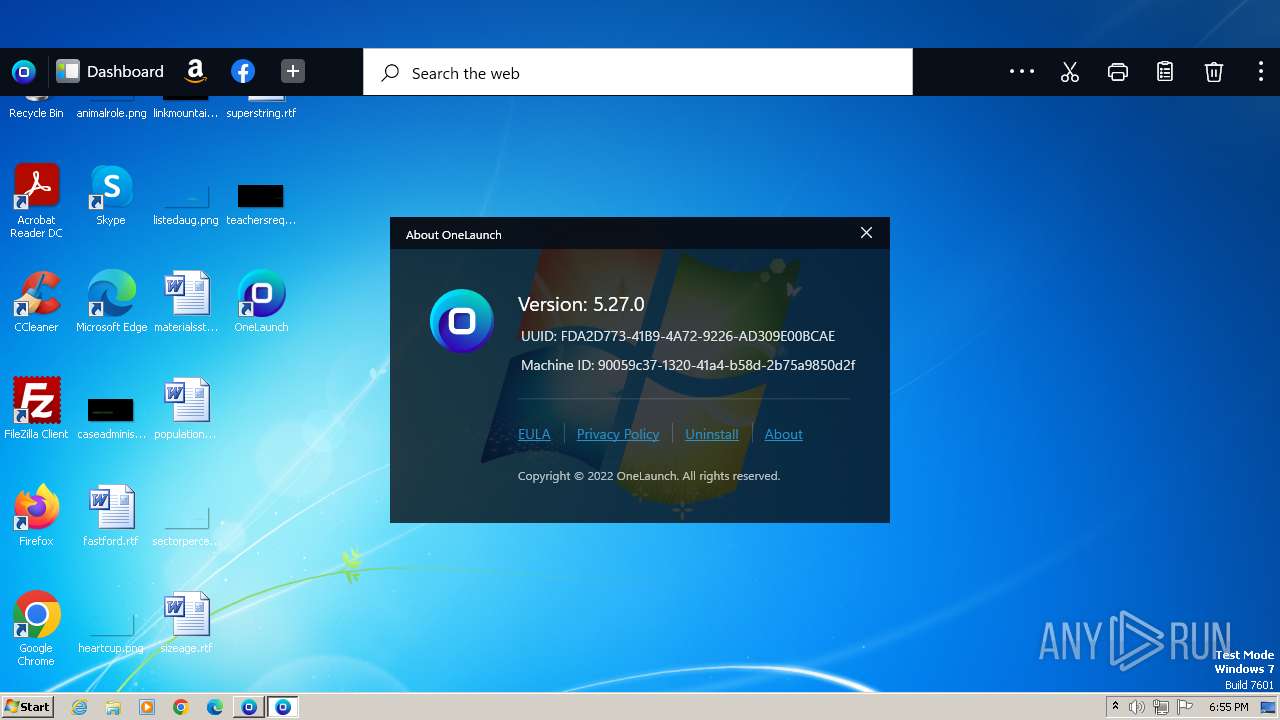Viewport: 1280px width, 720px height.
Task: Close the About OneLaunch dialog
Action: (866, 233)
